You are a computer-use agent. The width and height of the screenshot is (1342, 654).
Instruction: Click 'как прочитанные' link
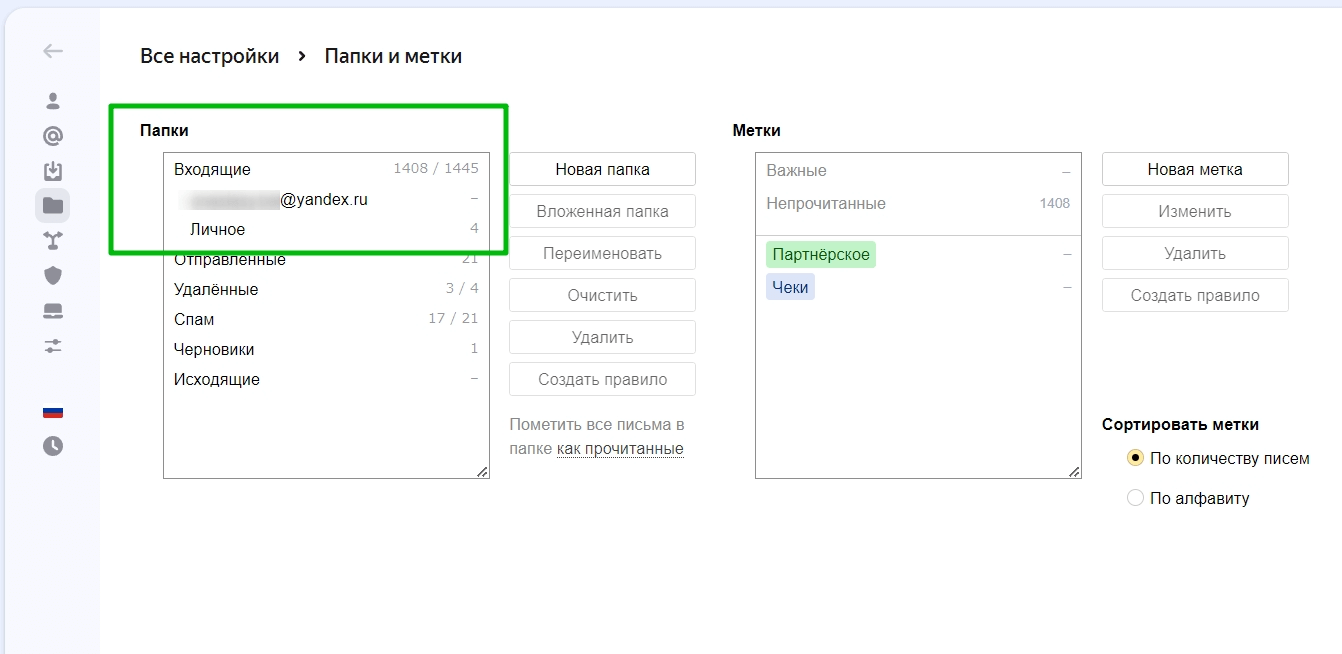click(x=620, y=449)
